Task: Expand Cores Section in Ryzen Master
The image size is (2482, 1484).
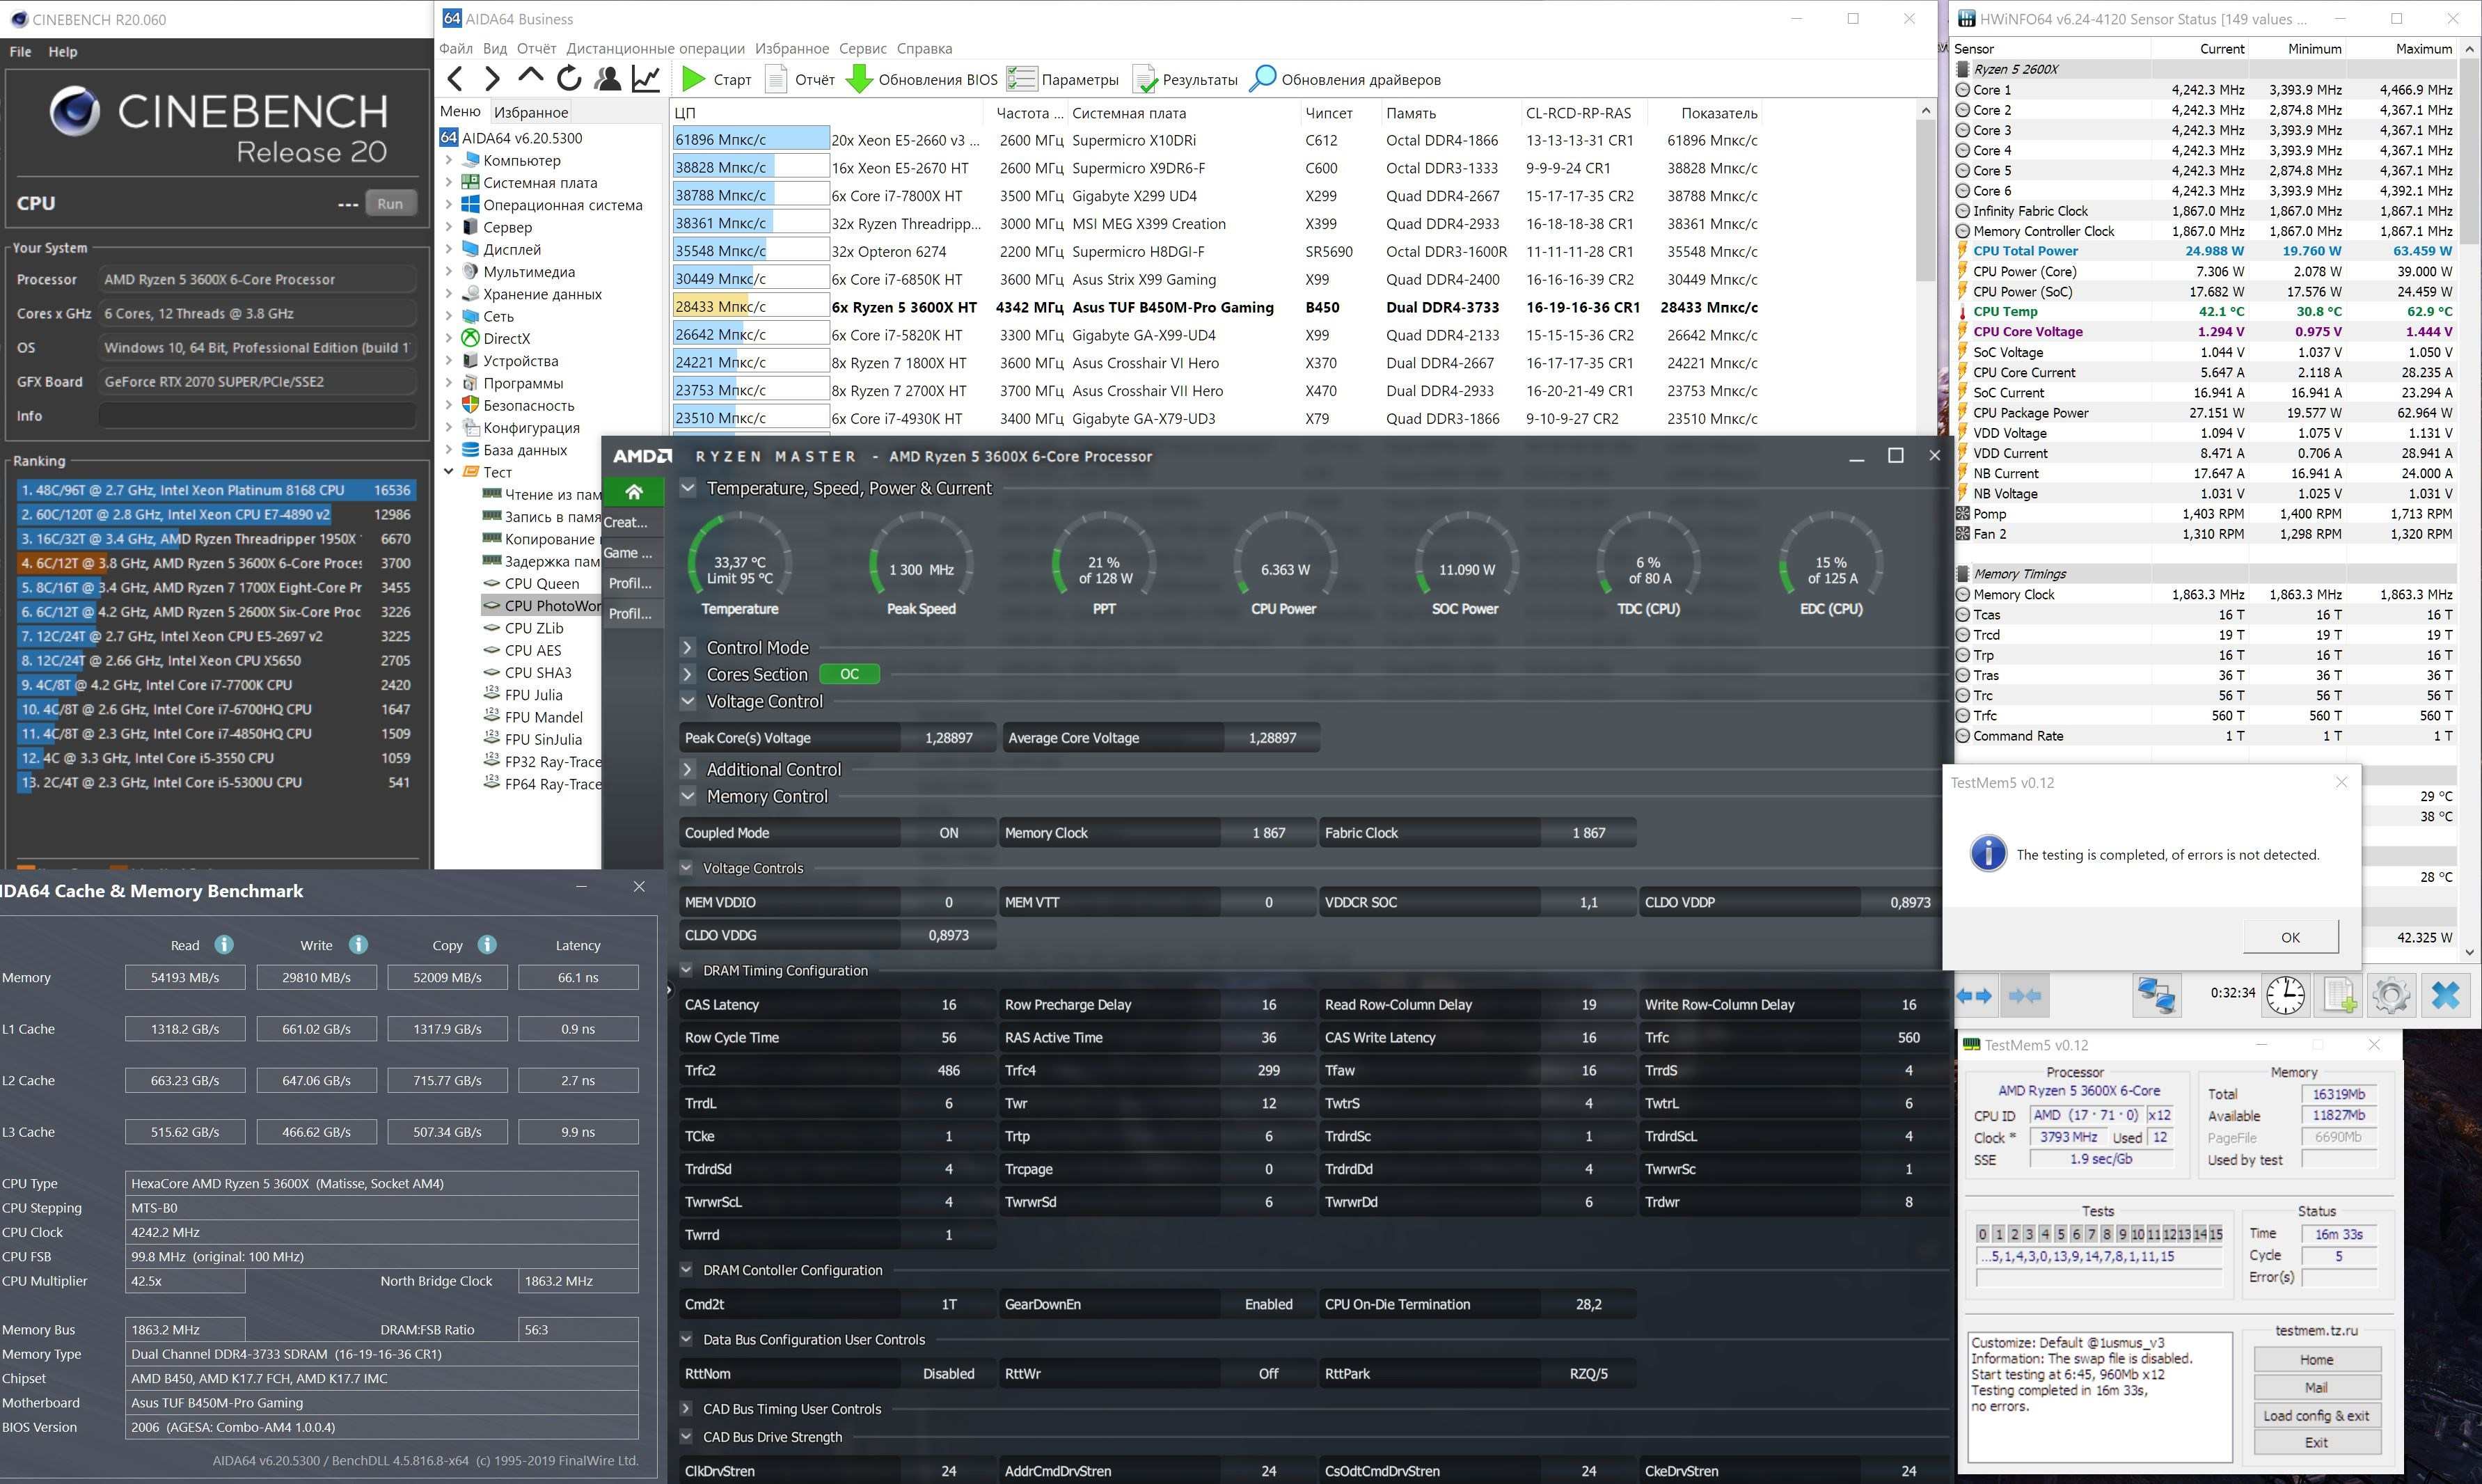Action: click(688, 675)
